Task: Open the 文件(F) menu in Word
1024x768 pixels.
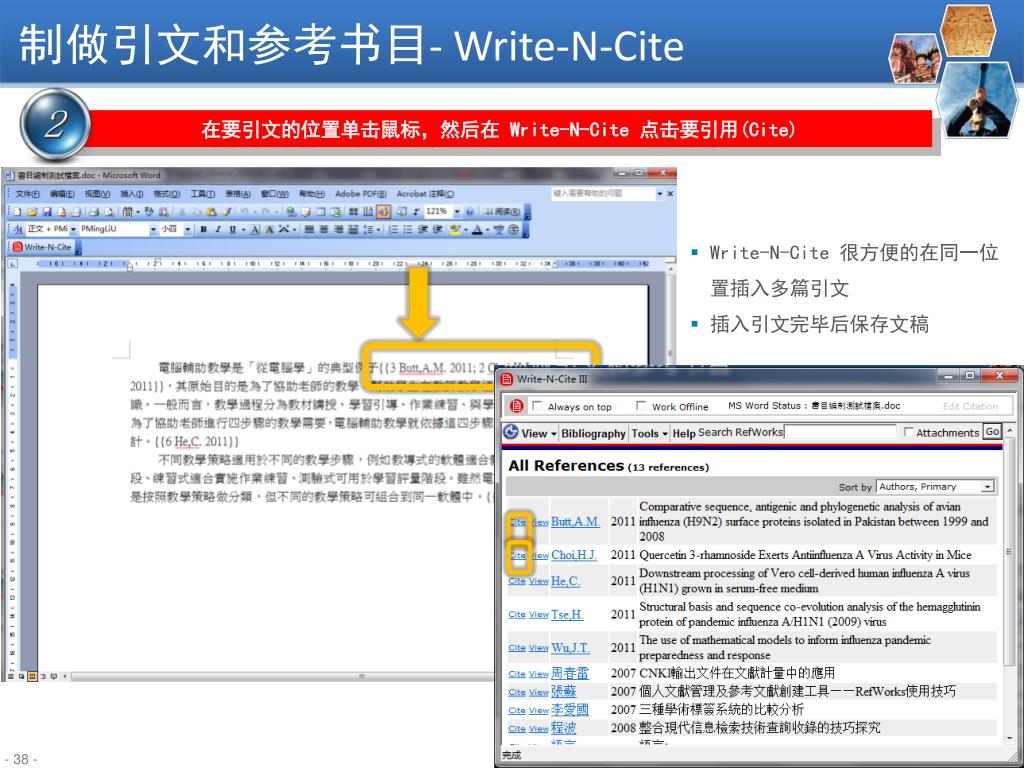Action: pyautogui.click(x=27, y=194)
